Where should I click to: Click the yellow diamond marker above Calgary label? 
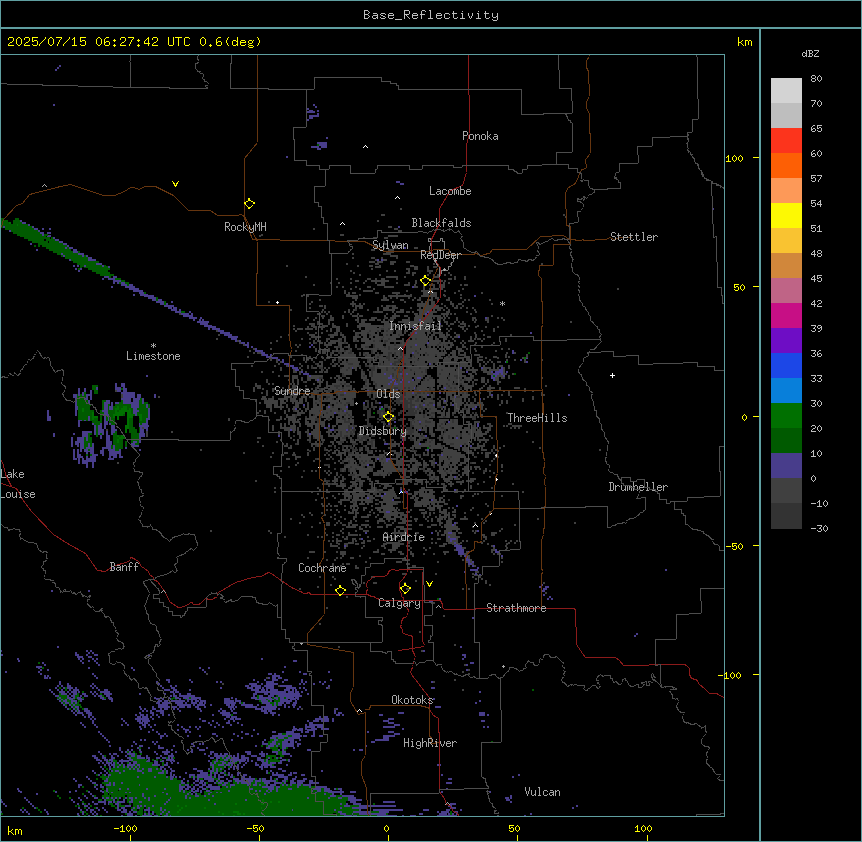405,589
